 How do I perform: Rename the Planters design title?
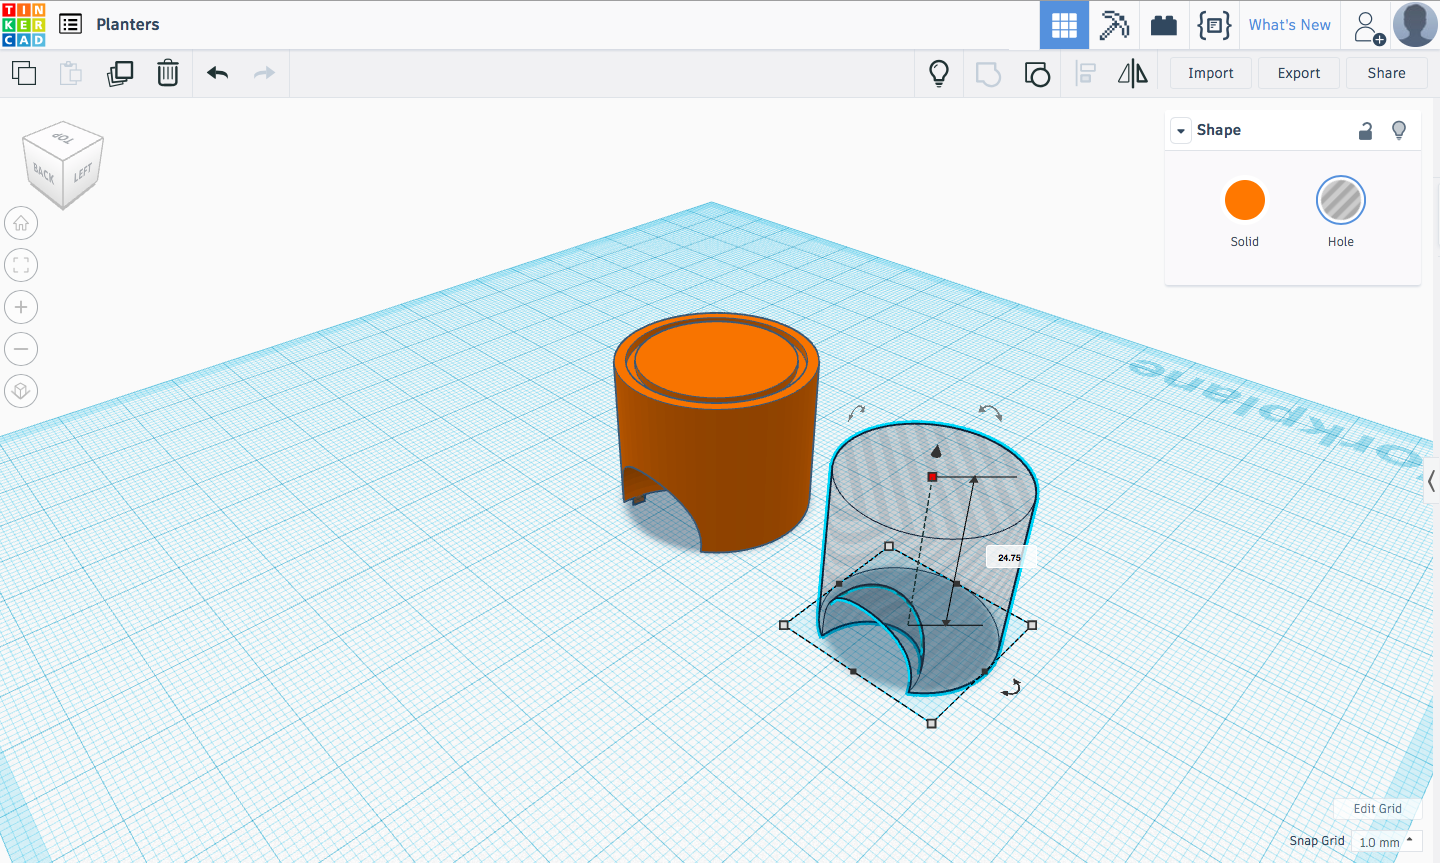(x=128, y=24)
